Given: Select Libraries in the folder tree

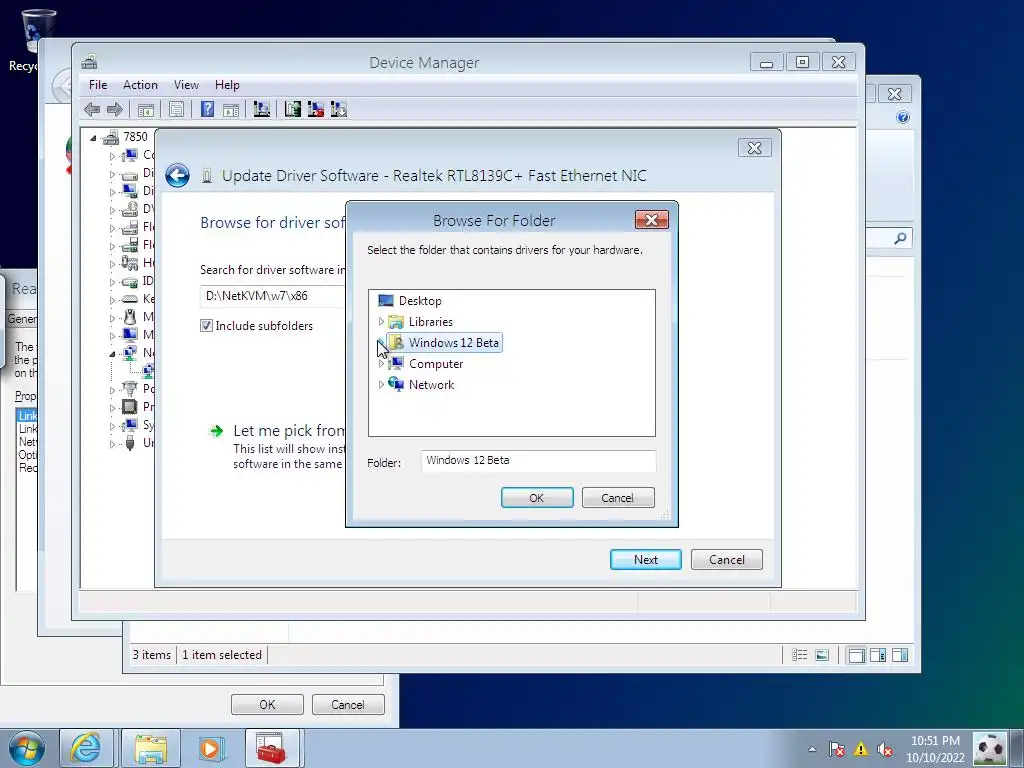Looking at the screenshot, I should tap(430, 321).
